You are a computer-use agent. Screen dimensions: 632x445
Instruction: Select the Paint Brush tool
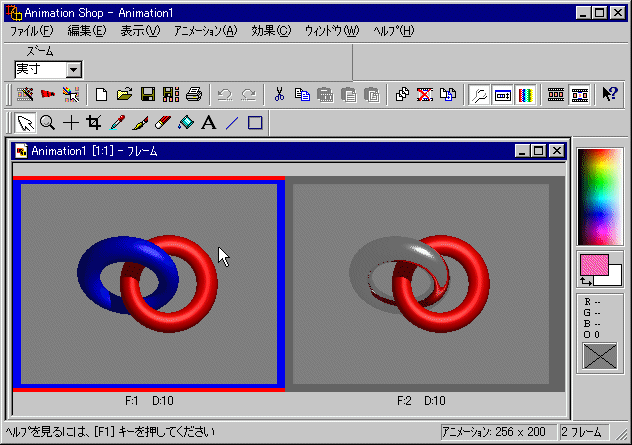pyautogui.click(x=140, y=123)
